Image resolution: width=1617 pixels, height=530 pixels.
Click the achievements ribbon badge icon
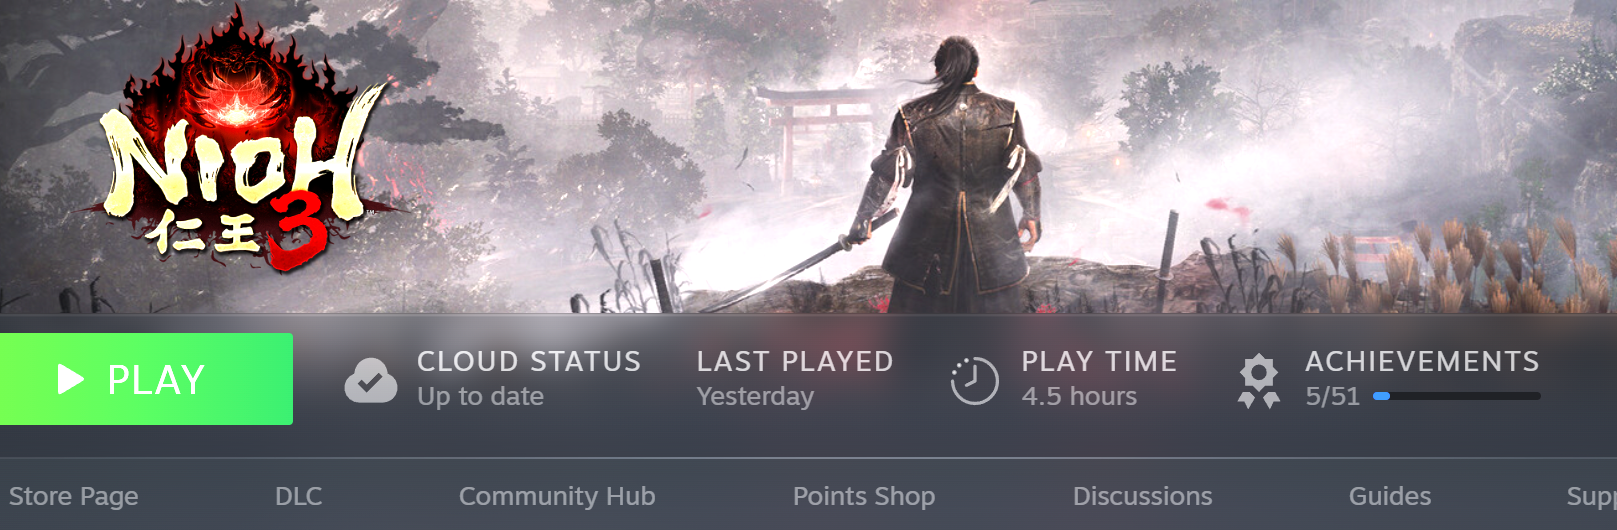coord(1259,381)
